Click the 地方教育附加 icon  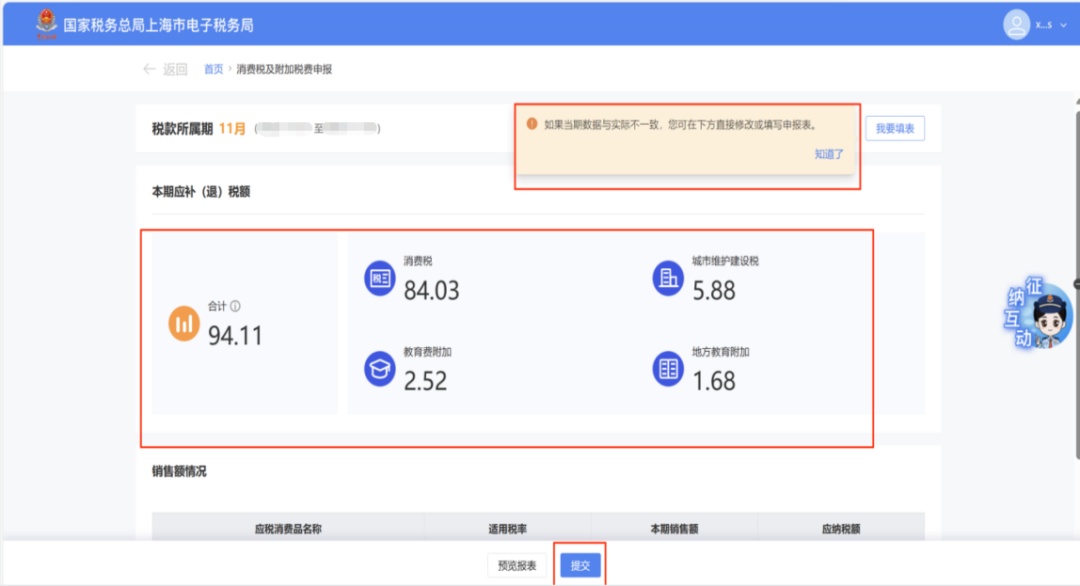pyautogui.click(x=668, y=369)
